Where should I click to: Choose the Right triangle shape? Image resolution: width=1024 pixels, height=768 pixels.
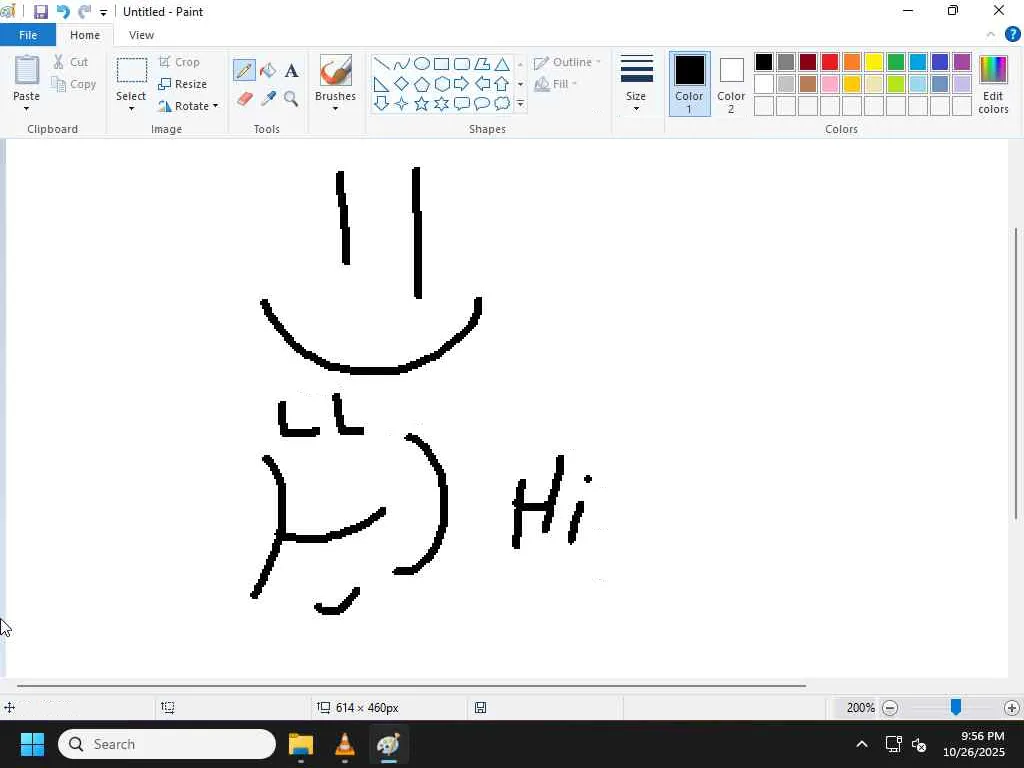[x=381, y=84]
